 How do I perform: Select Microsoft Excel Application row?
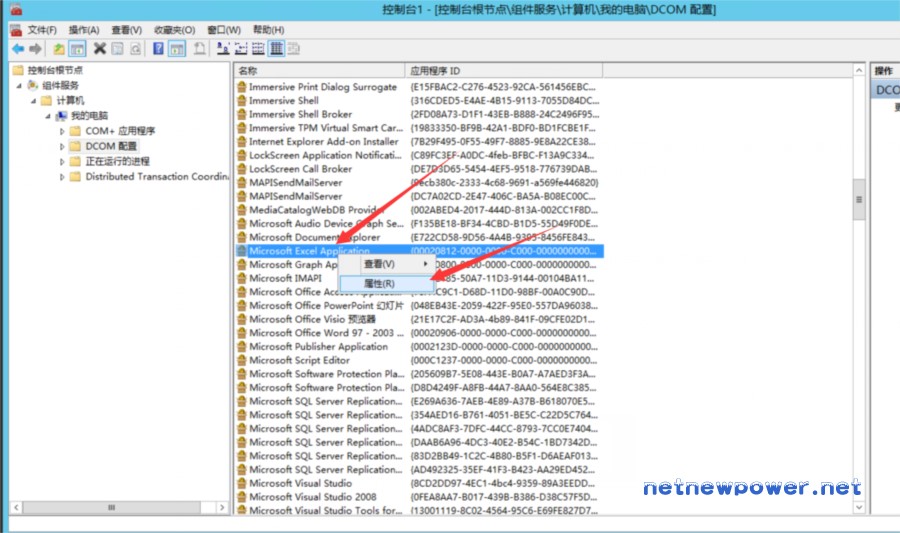(x=419, y=251)
